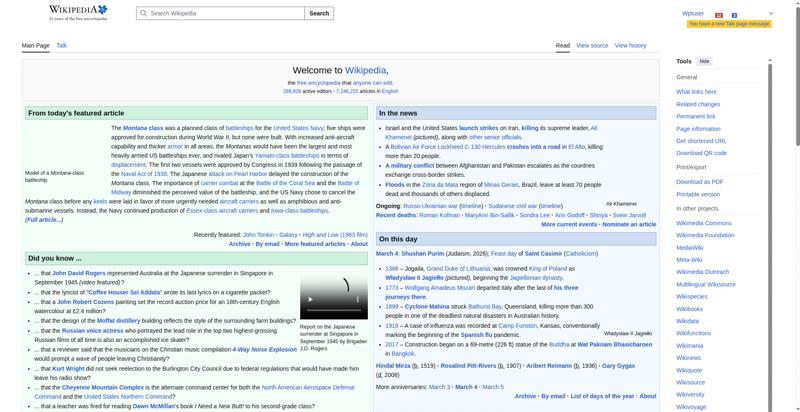Click the magnifier icon in search box
This screenshot has height=412, width=800.
click(143, 14)
